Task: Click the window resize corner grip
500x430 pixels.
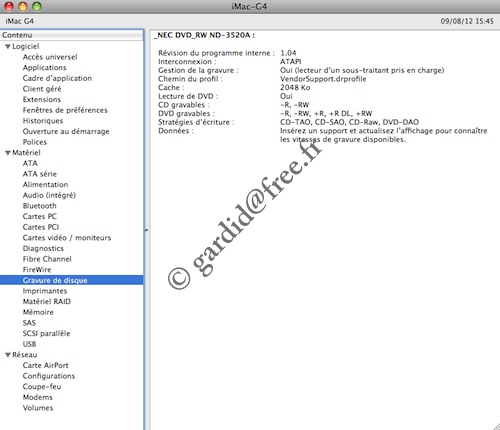Action: (496, 426)
